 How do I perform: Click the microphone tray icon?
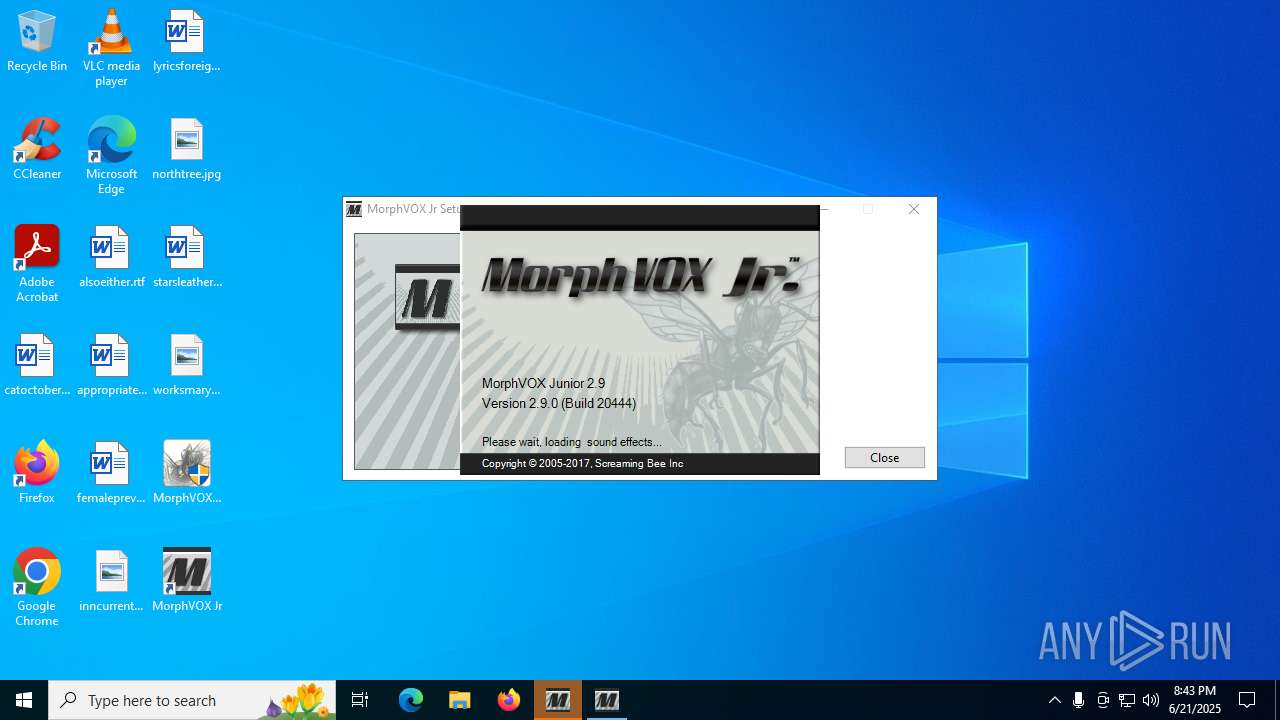click(1078, 700)
